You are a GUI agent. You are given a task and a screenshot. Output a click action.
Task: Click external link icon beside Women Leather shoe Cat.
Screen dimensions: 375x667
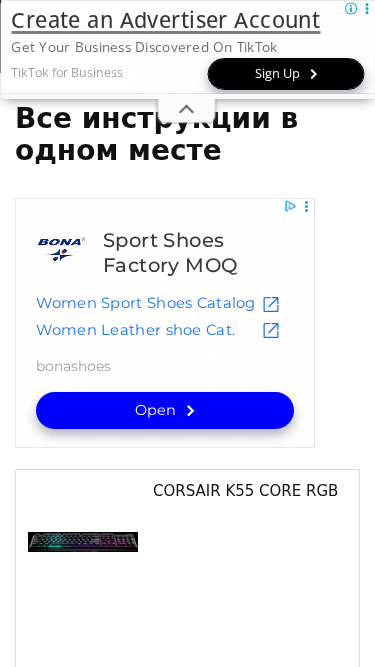coord(271,331)
